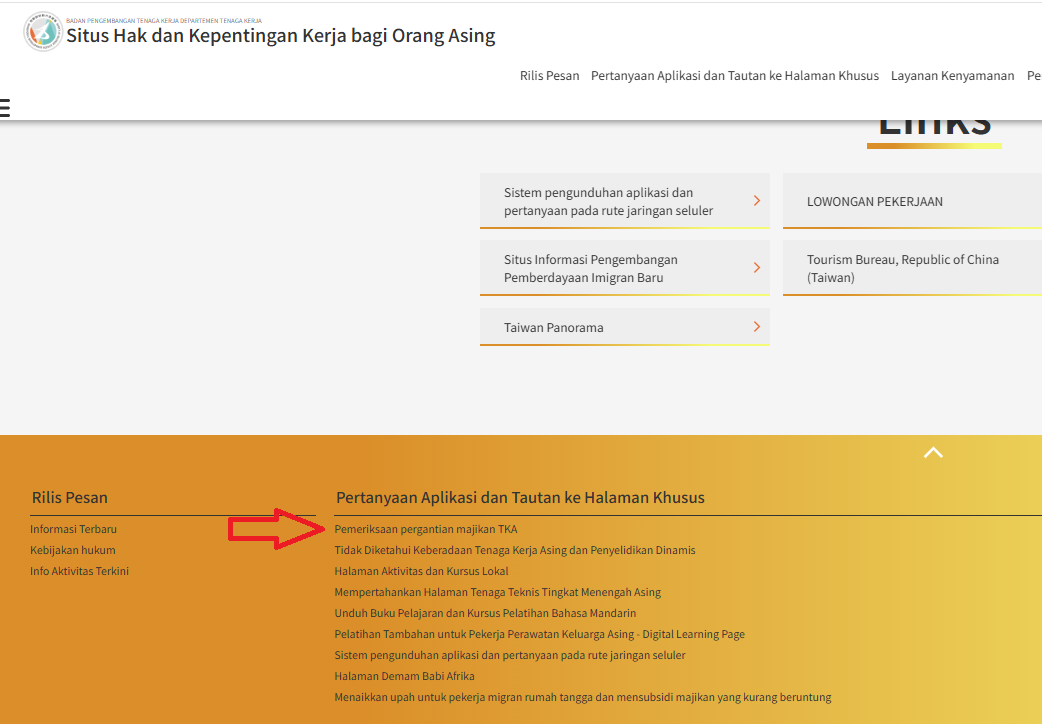
Task: Open Mempertahankan Halaman Tenaga Teknis Tingkat Menengah link
Action: coord(498,592)
